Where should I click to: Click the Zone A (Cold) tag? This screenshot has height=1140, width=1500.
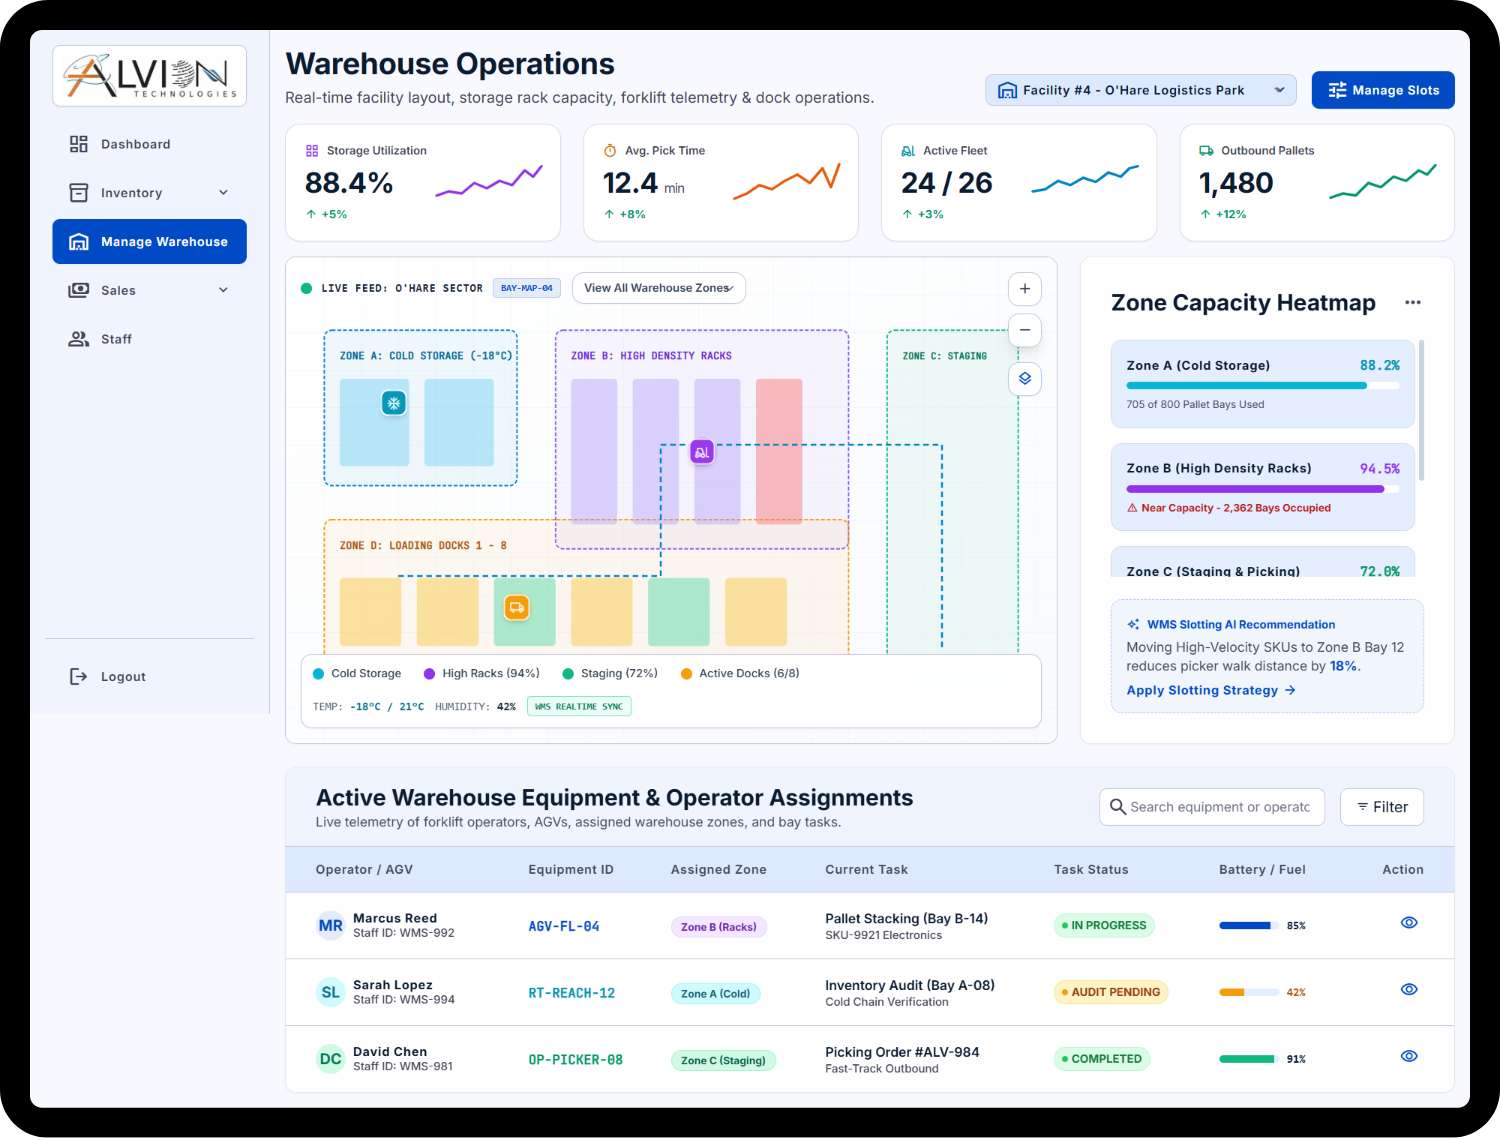(x=715, y=994)
